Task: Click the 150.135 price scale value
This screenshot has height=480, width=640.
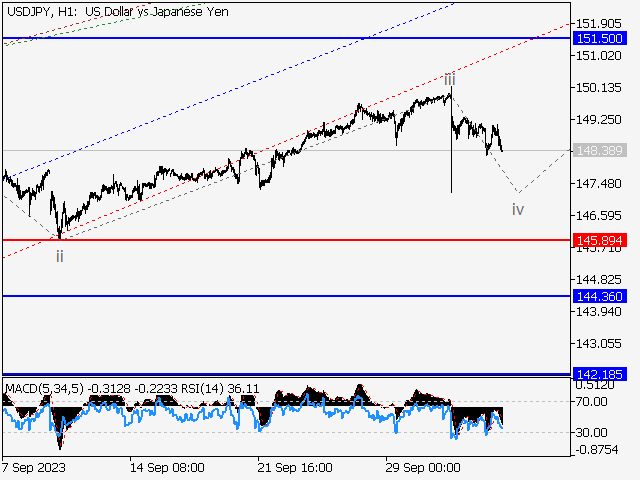Action: (598, 87)
